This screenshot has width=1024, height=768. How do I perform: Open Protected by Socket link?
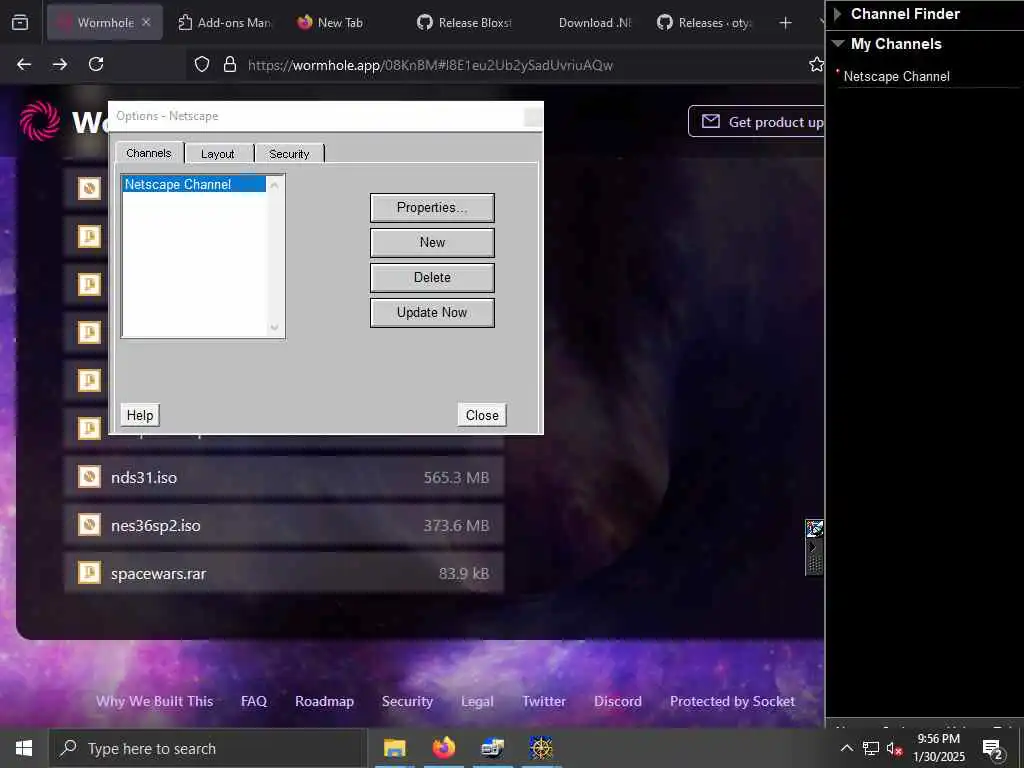732,701
